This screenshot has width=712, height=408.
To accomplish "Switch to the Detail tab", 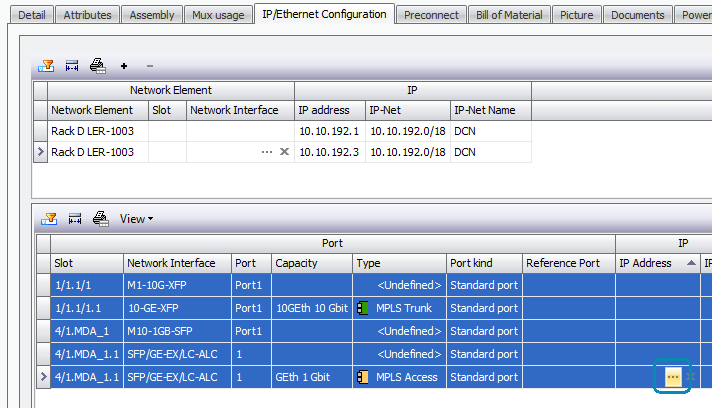I will point(32,15).
